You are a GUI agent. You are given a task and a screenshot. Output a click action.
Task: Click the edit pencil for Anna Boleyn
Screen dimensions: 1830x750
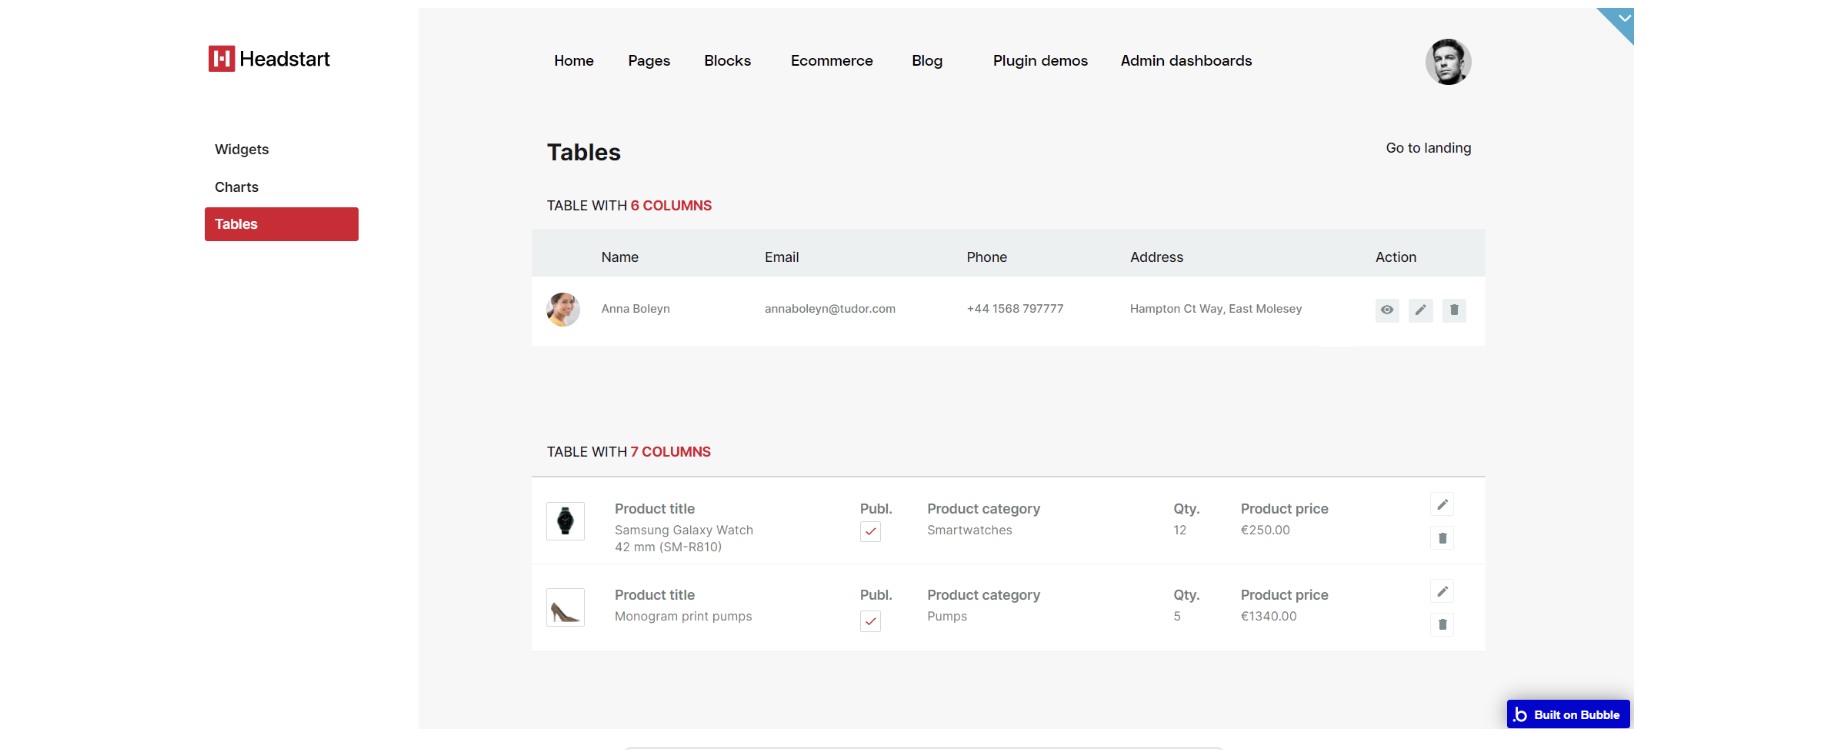click(1421, 310)
